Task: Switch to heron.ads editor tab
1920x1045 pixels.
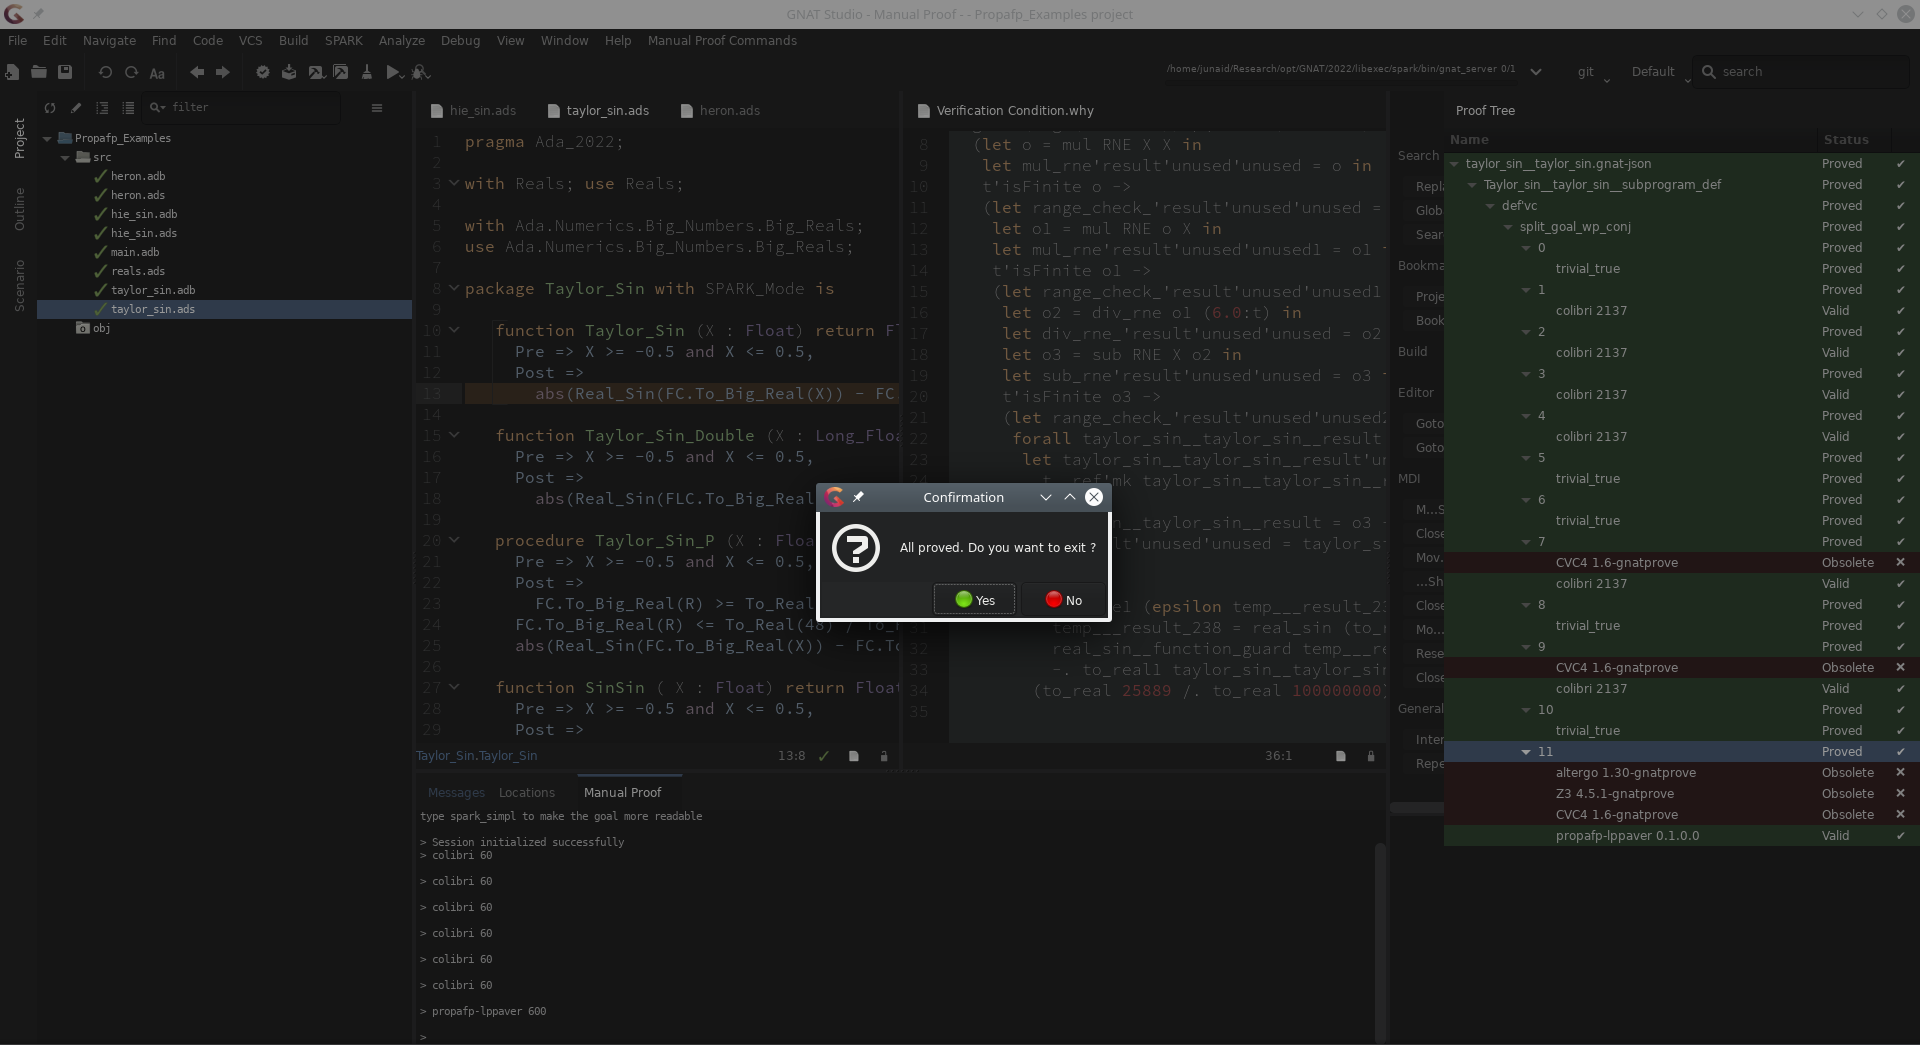Action: click(x=720, y=111)
